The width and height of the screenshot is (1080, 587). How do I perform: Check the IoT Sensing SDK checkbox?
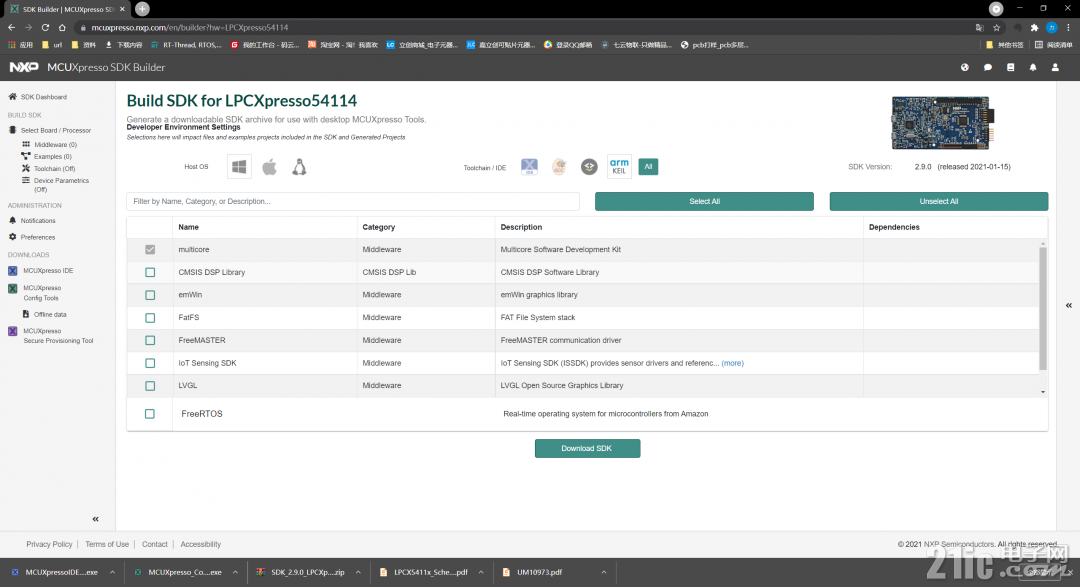(150, 363)
